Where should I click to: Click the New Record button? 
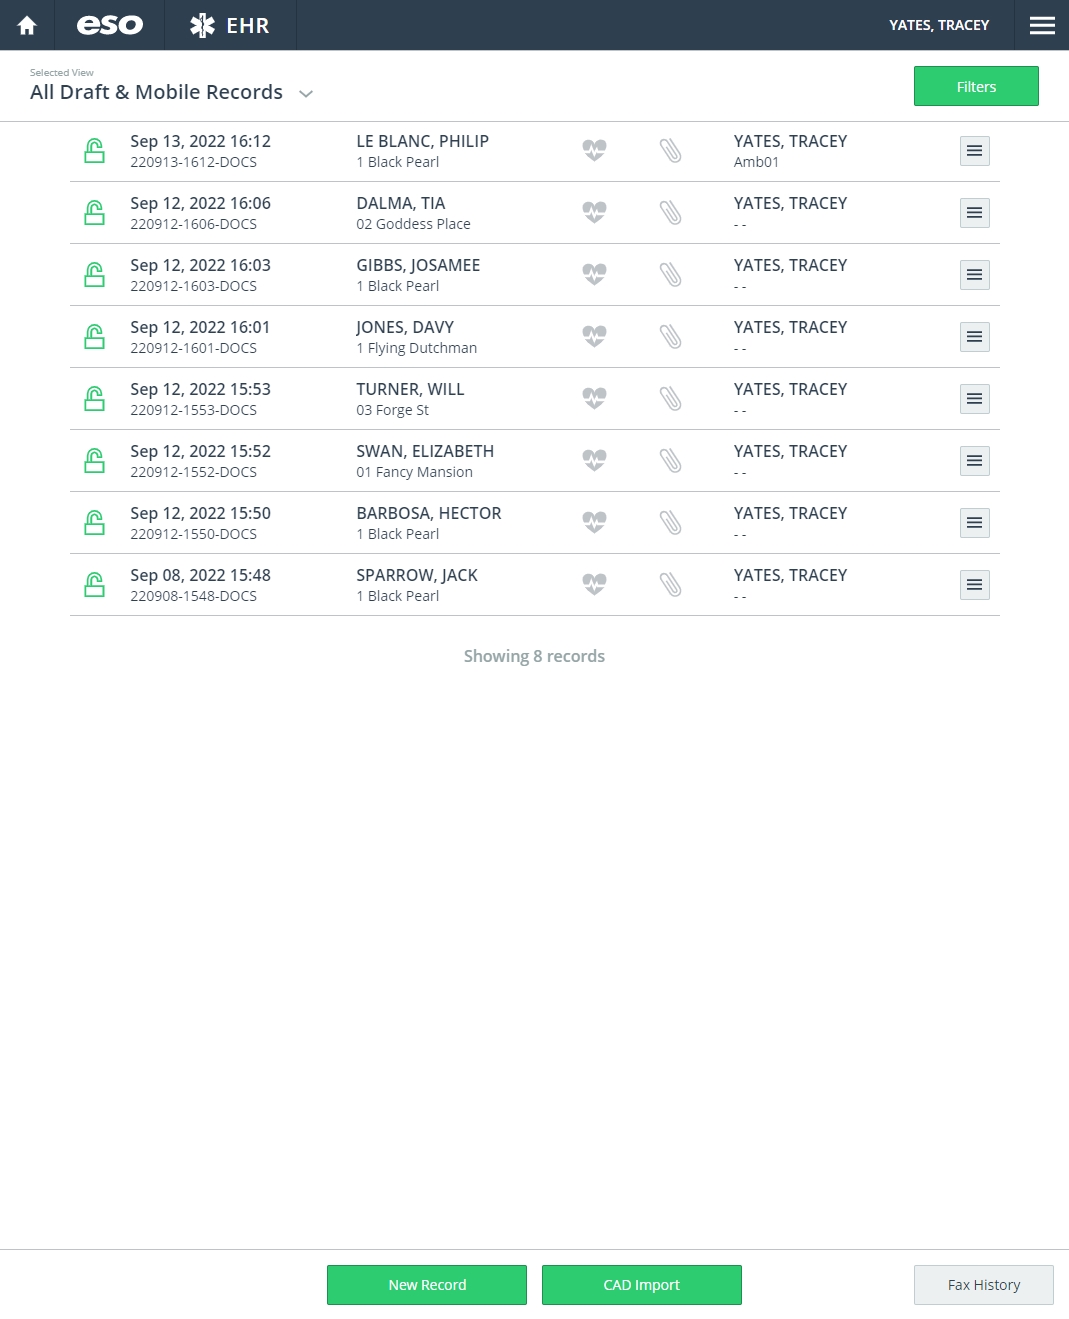coord(427,1285)
